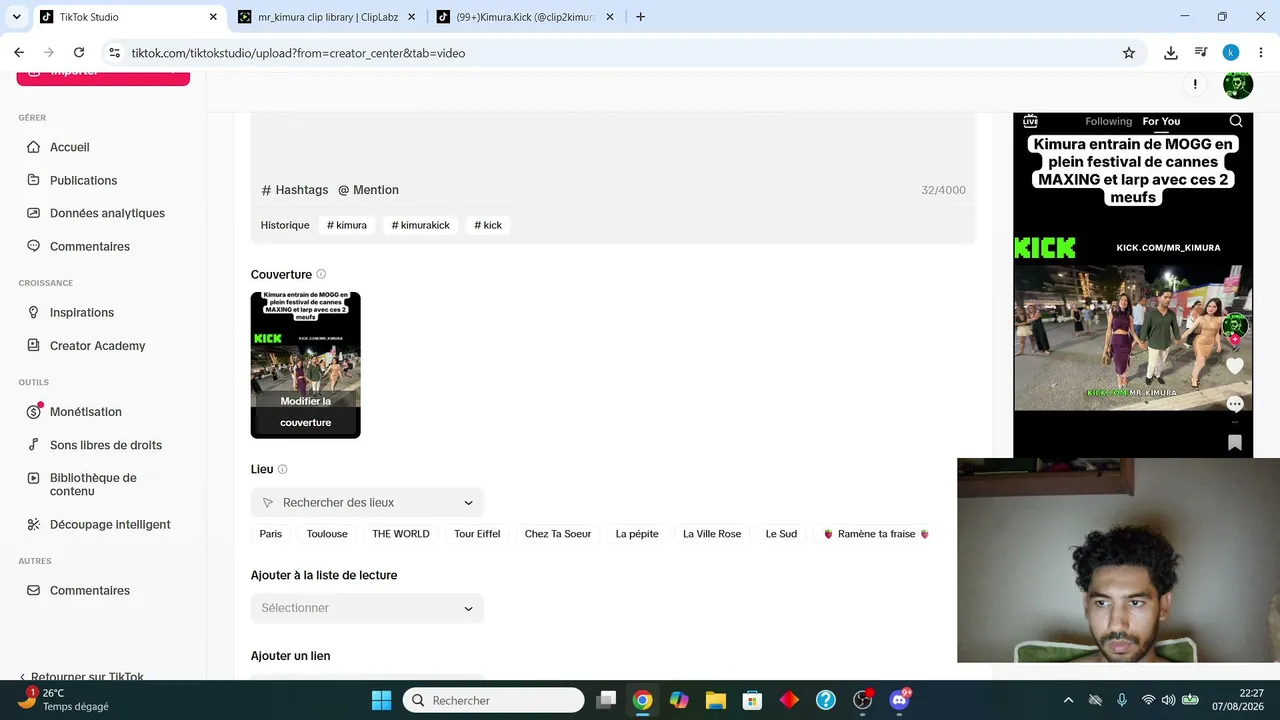1280x720 pixels.
Task: Choose Tour Eiffel as the location
Action: click(x=477, y=534)
